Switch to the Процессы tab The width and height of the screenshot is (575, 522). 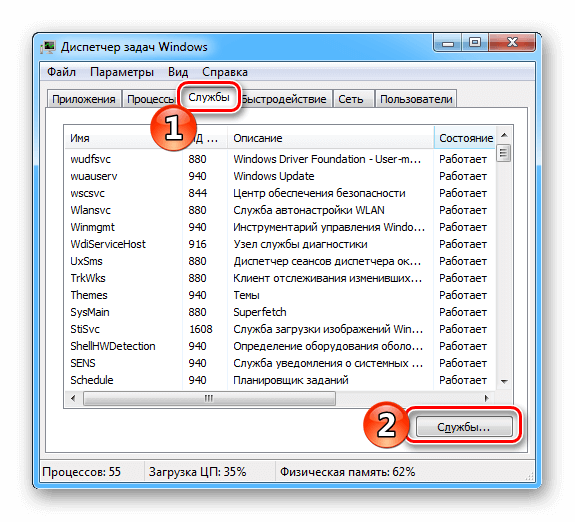coord(150,99)
